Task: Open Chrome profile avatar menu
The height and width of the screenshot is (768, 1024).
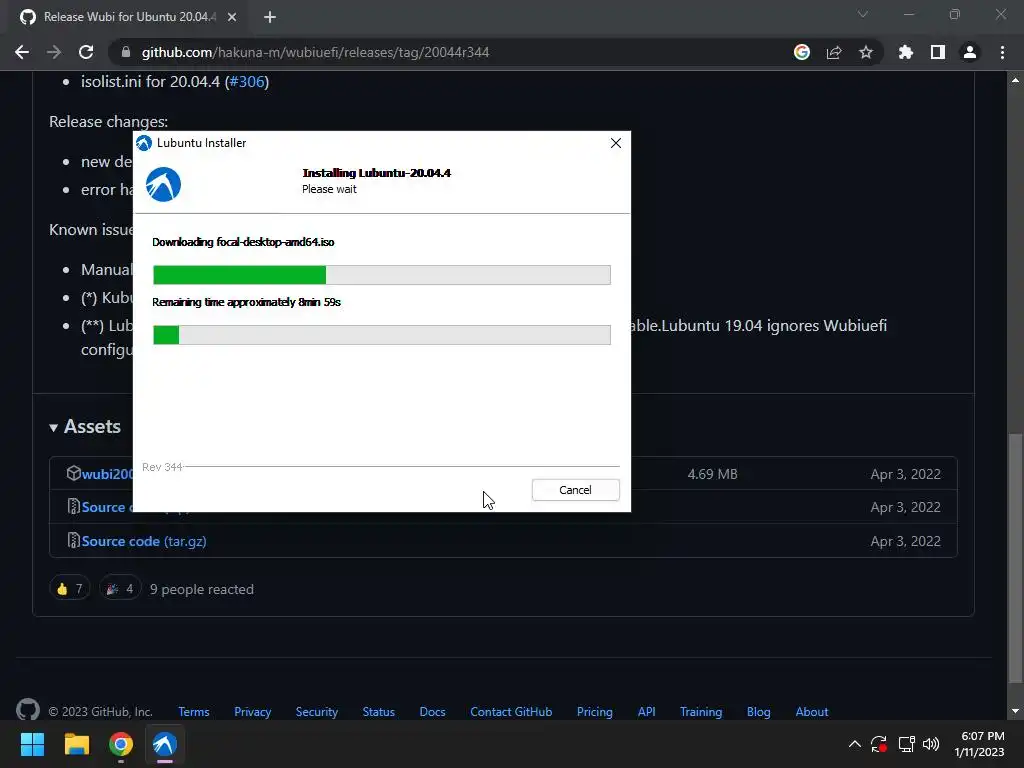Action: click(x=970, y=52)
